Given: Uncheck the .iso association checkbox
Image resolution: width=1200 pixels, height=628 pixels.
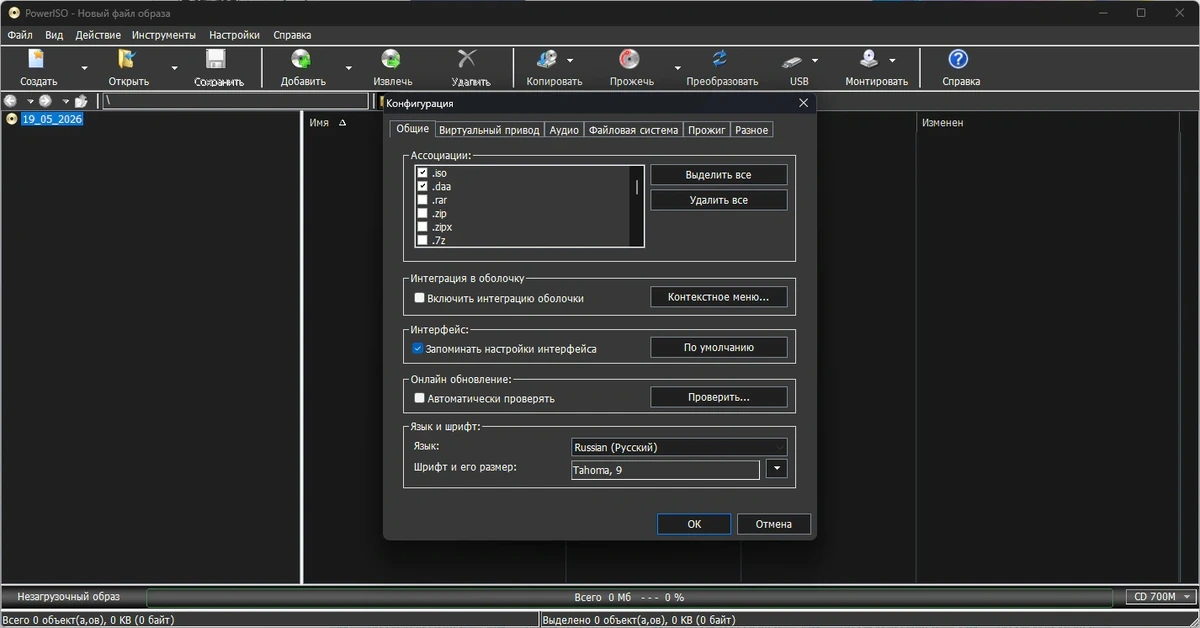Looking at the screenshot, I should coord(422,173).
